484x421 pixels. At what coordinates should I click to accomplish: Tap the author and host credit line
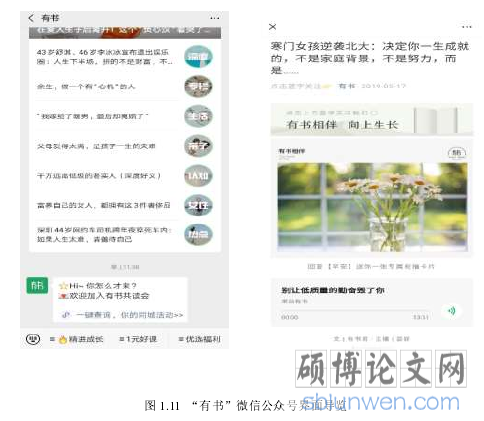(x=371, y=339)
